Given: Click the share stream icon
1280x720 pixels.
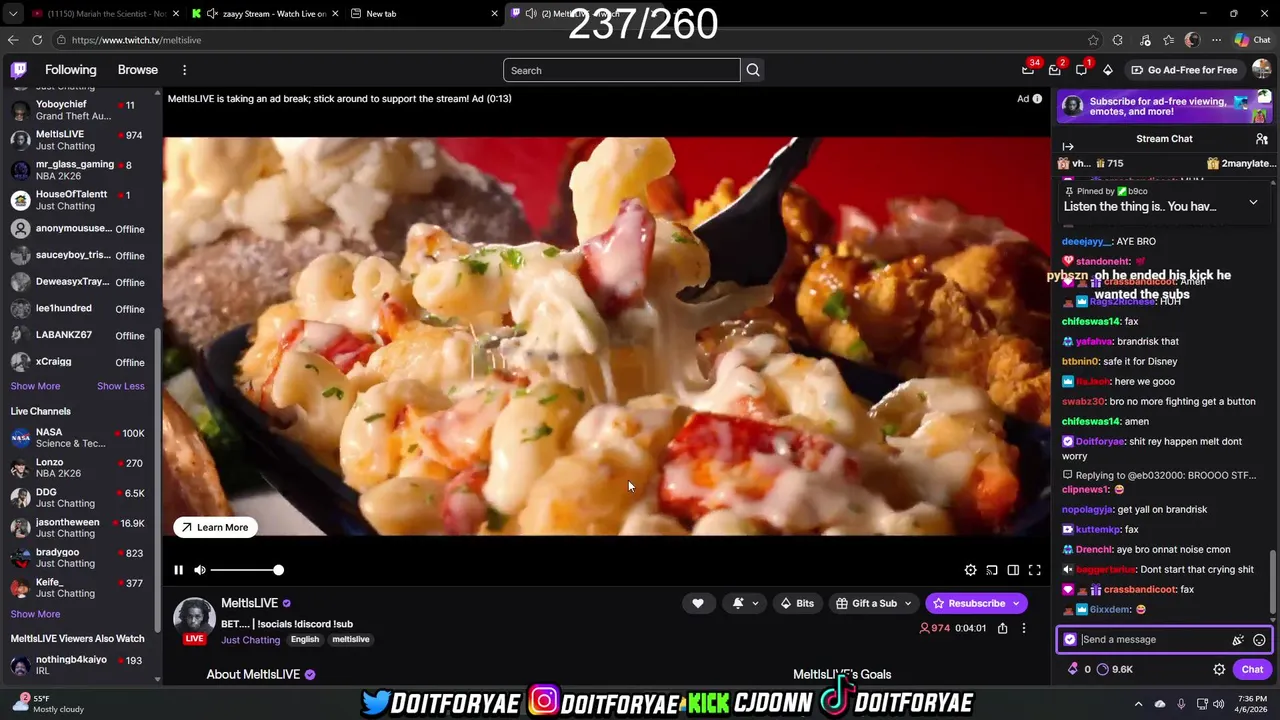Looking at the screenshot, I should tap(1002, 628).
